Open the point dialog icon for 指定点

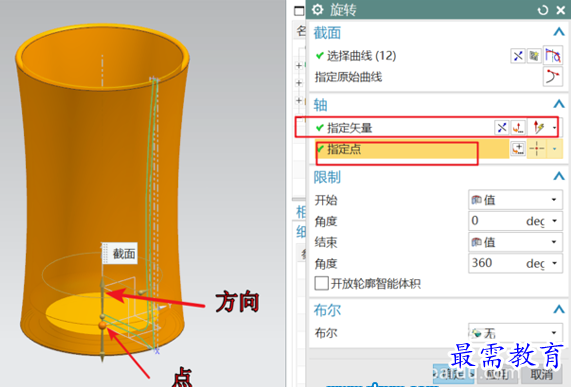[x=518, y=149]
